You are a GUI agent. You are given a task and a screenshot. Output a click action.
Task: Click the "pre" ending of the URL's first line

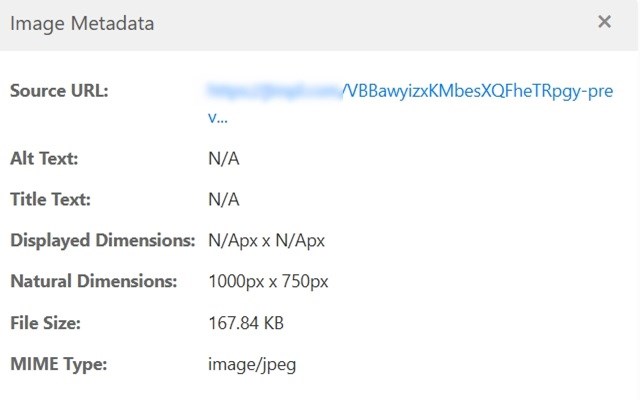[x=599, y=92]
